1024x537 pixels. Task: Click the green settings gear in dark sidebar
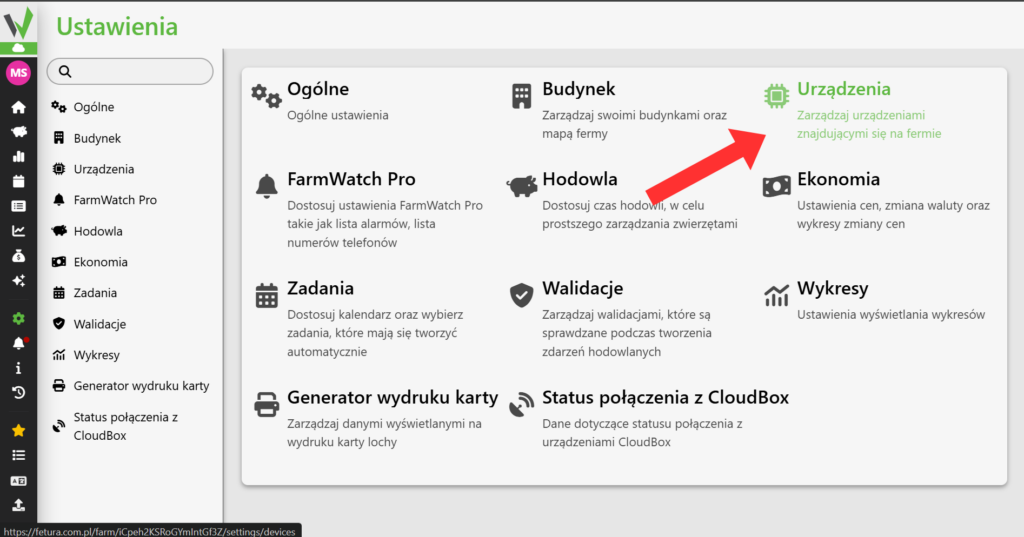click(18, 318)
